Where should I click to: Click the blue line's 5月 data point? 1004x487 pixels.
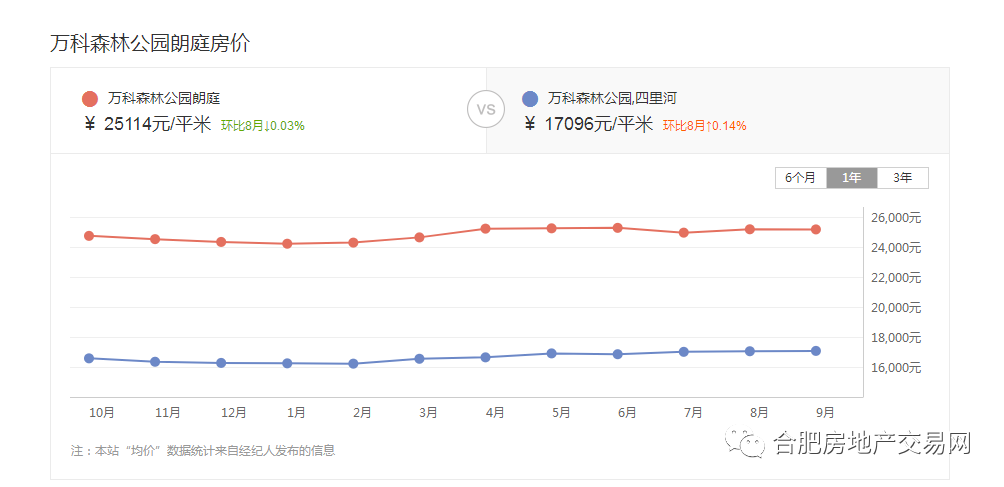[x=551, y=353]
